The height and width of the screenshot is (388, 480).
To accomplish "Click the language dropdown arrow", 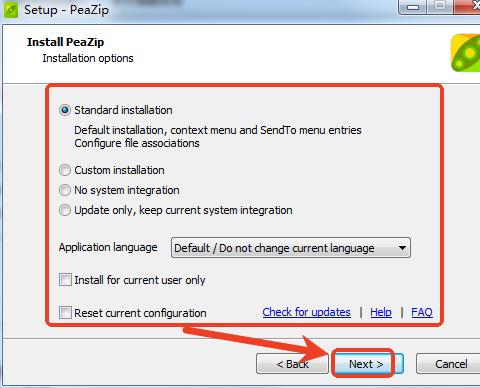I will click(402, 248).
